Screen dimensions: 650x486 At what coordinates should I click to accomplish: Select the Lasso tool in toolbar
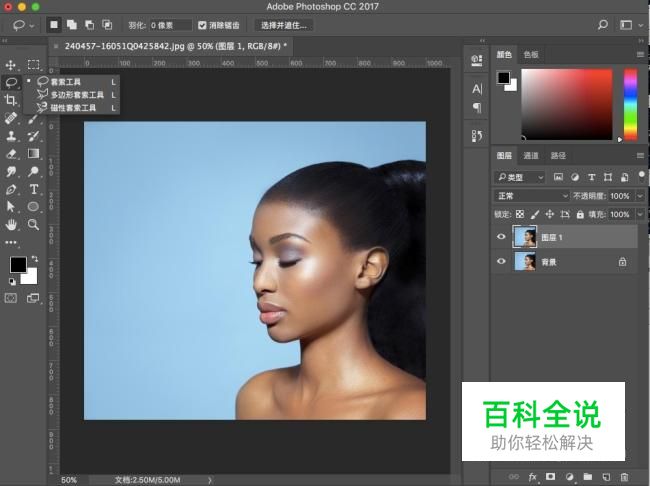11,82
